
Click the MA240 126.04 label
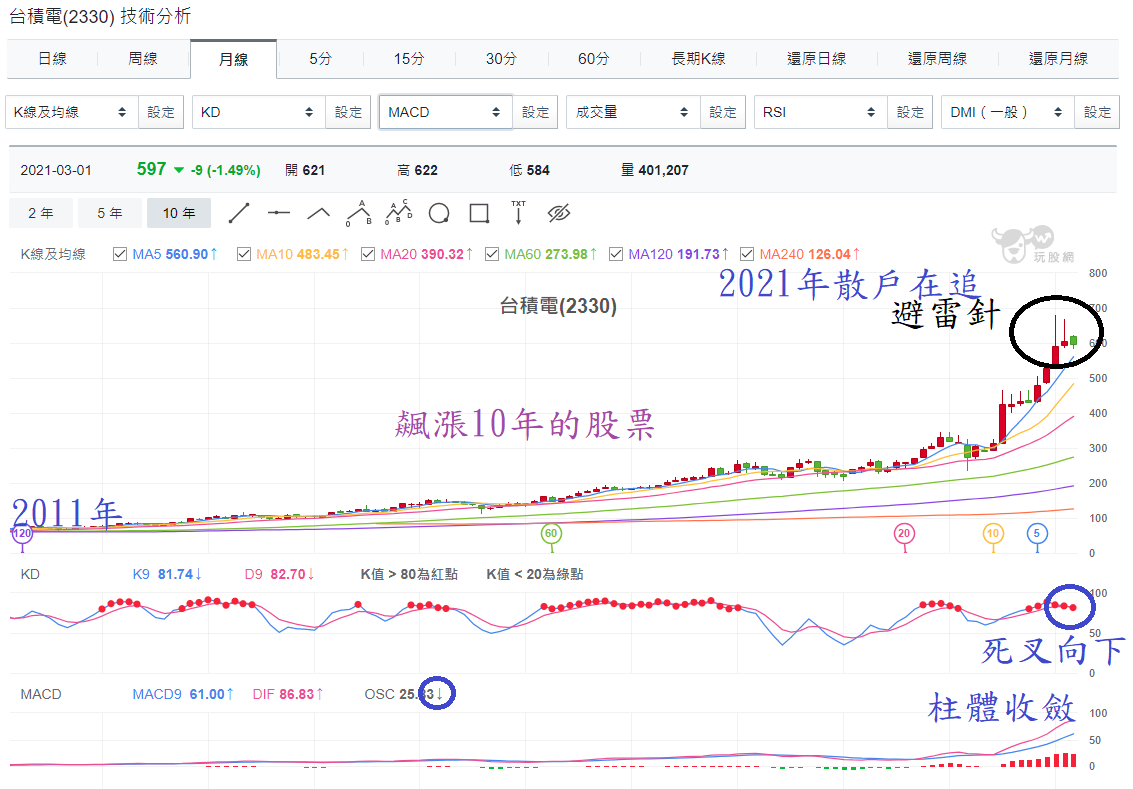[x=809, y=254]
